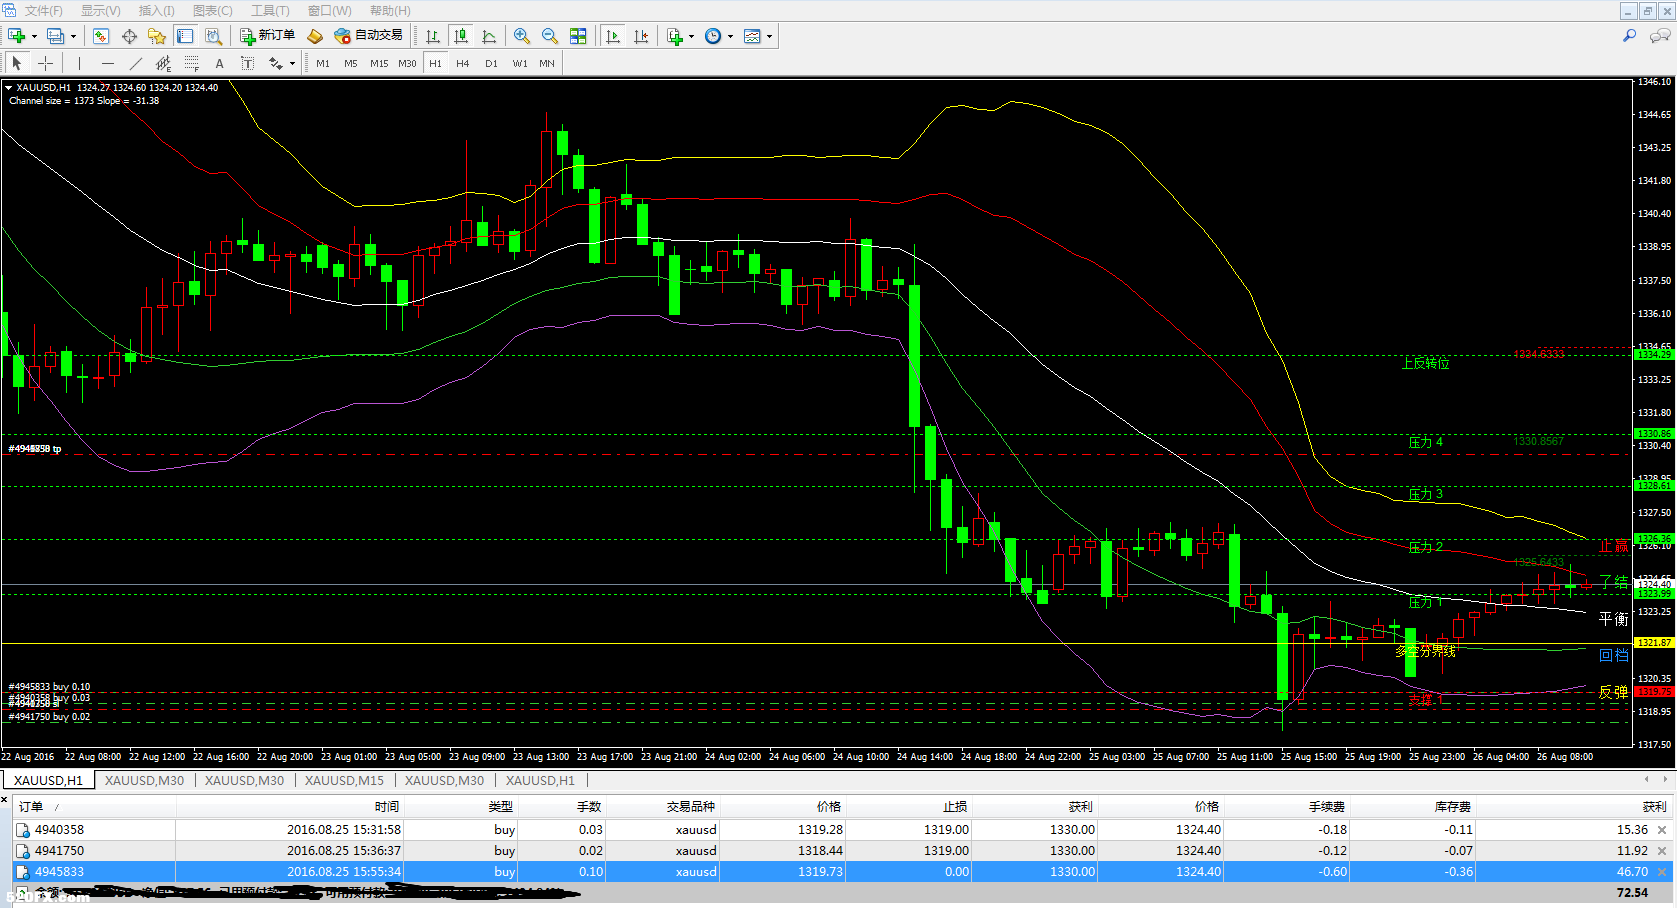Open MetaEditor with the book icon
Viewport: 1677px width, 908px height.
(315, 36)
